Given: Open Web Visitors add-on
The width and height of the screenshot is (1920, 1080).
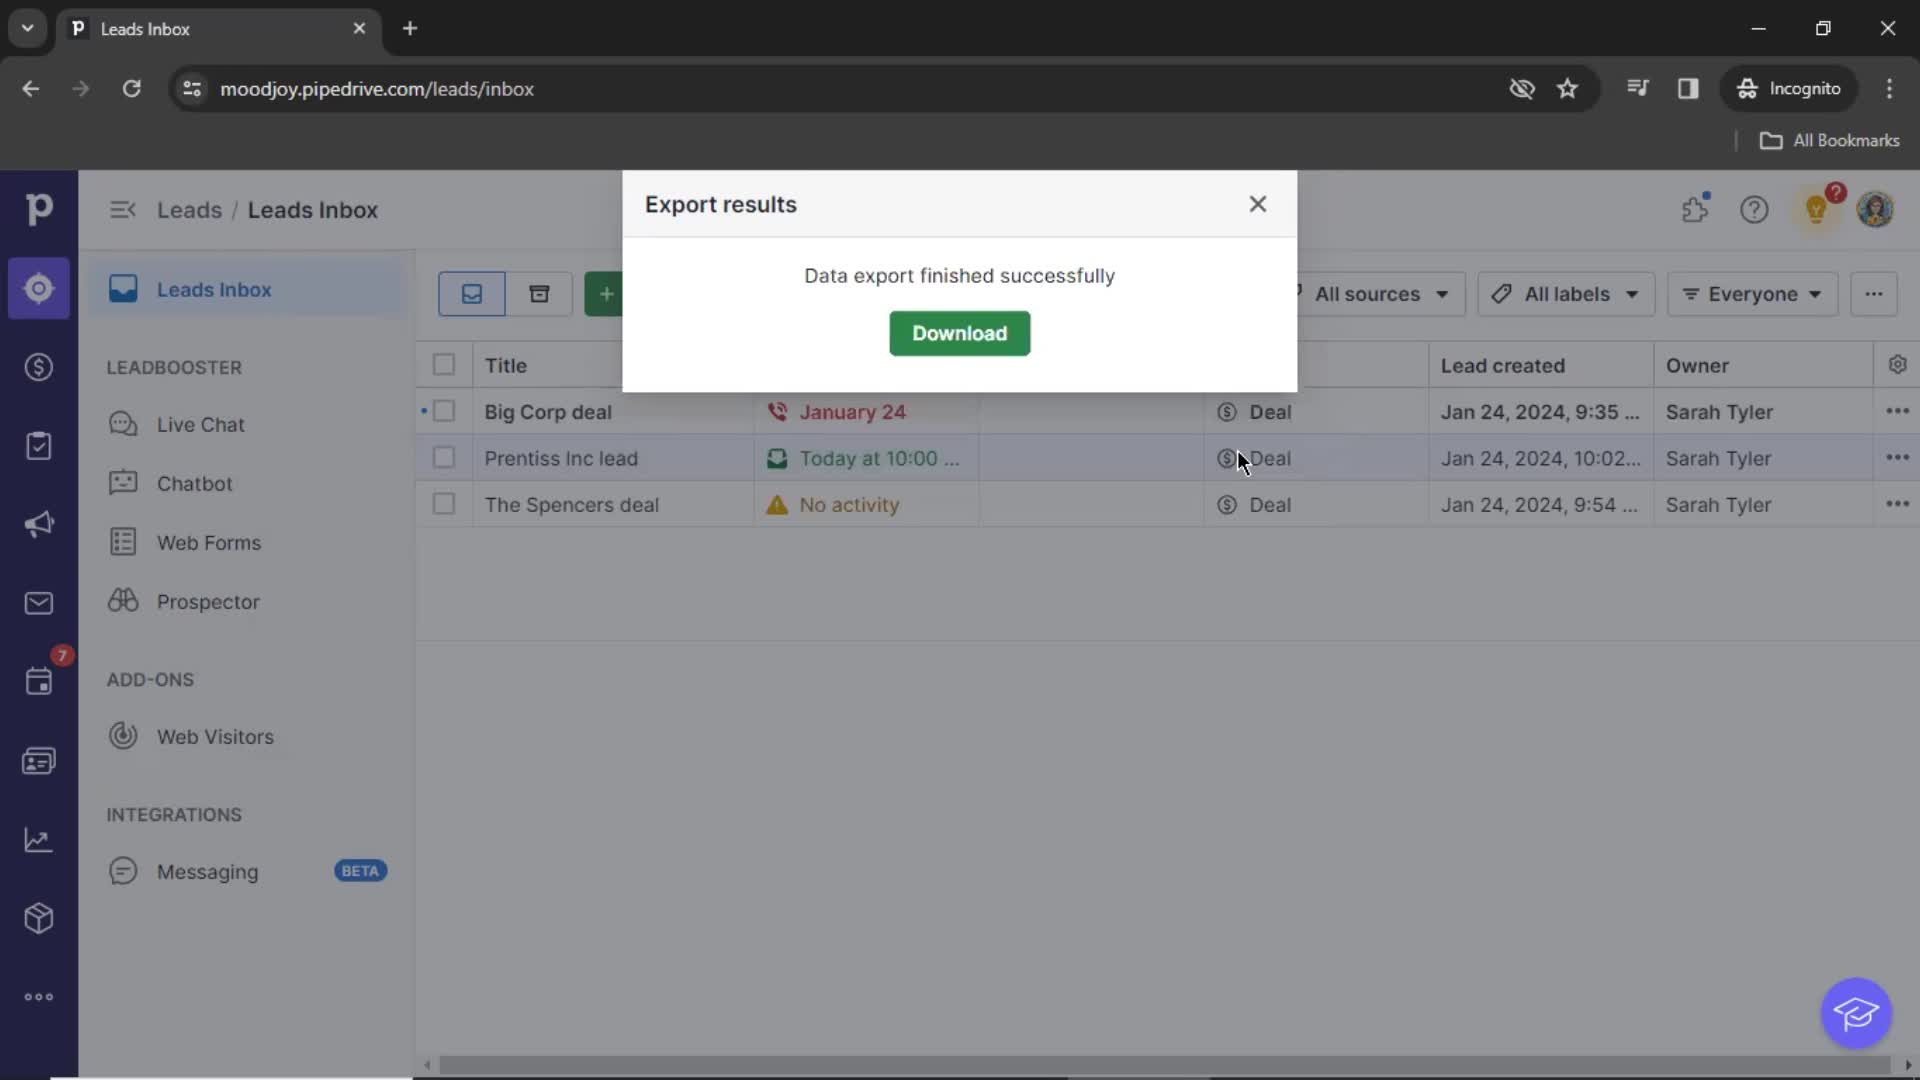Looking at the screenshot, I should tap(215, 736).
